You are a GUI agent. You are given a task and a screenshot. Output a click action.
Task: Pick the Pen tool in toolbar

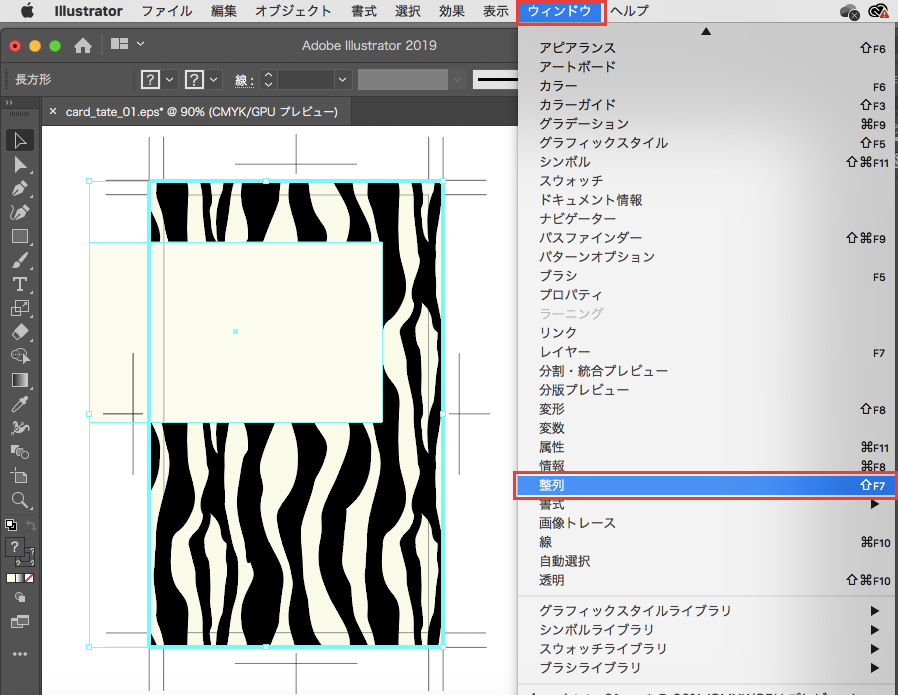19,189
